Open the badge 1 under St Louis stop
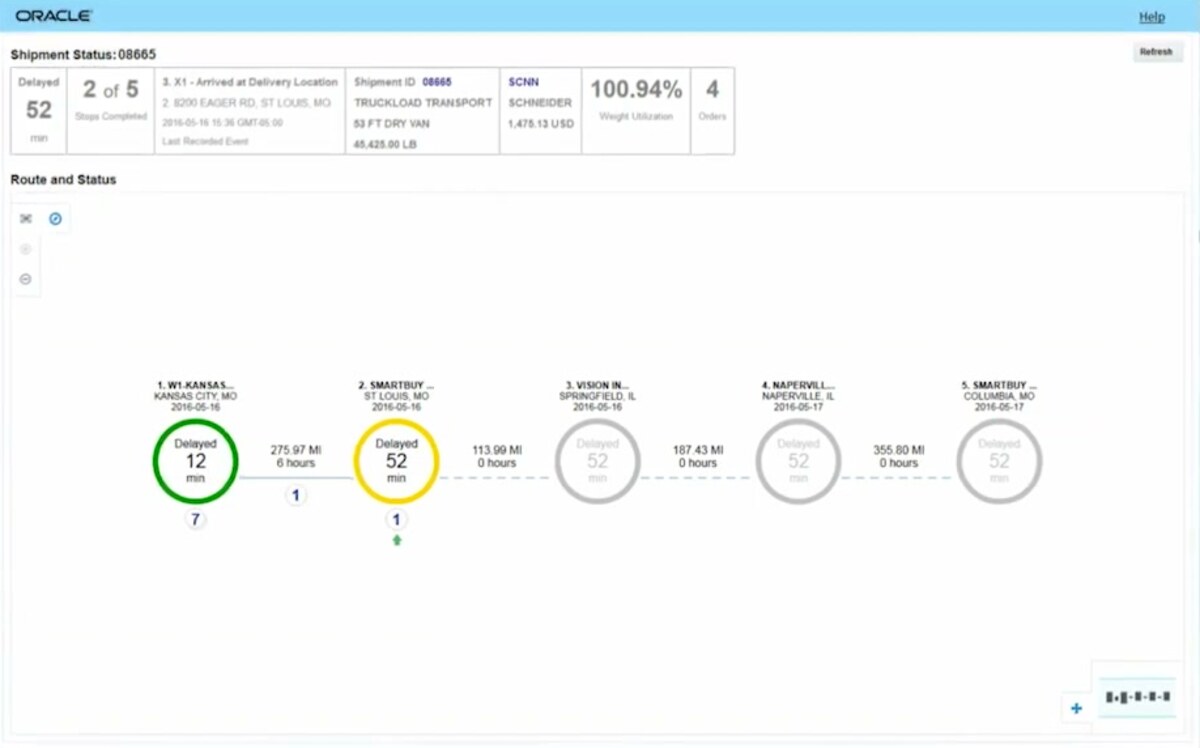Image resolution: width=1200 pixels, height=748 pixels. (397, 520)
